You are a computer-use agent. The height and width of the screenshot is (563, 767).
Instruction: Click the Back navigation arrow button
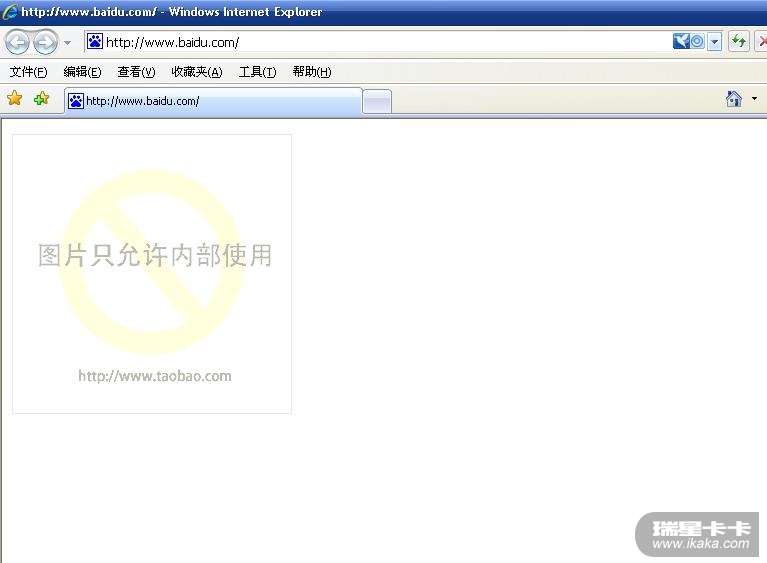pos(18,43)
